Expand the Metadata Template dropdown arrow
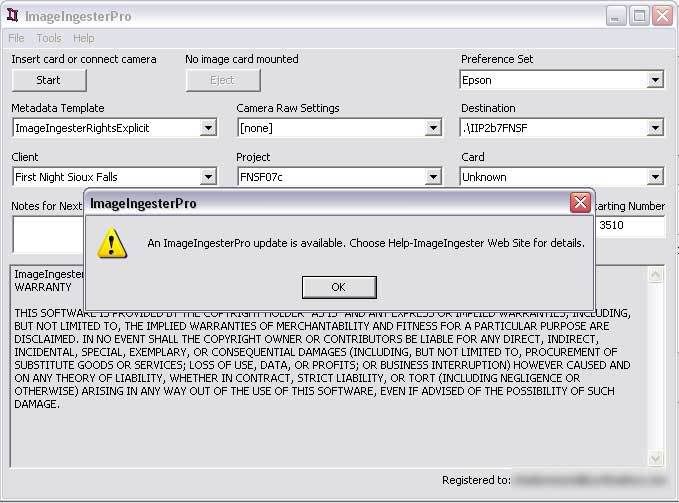This screenshot has width=679, height=503. [208, 128]
